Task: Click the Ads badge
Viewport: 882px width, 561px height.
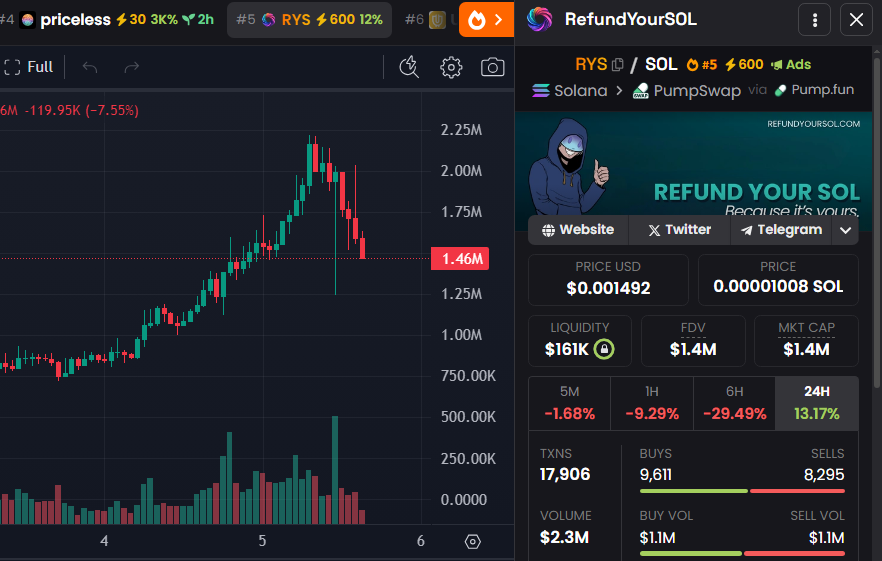Action: coord(791,65)
